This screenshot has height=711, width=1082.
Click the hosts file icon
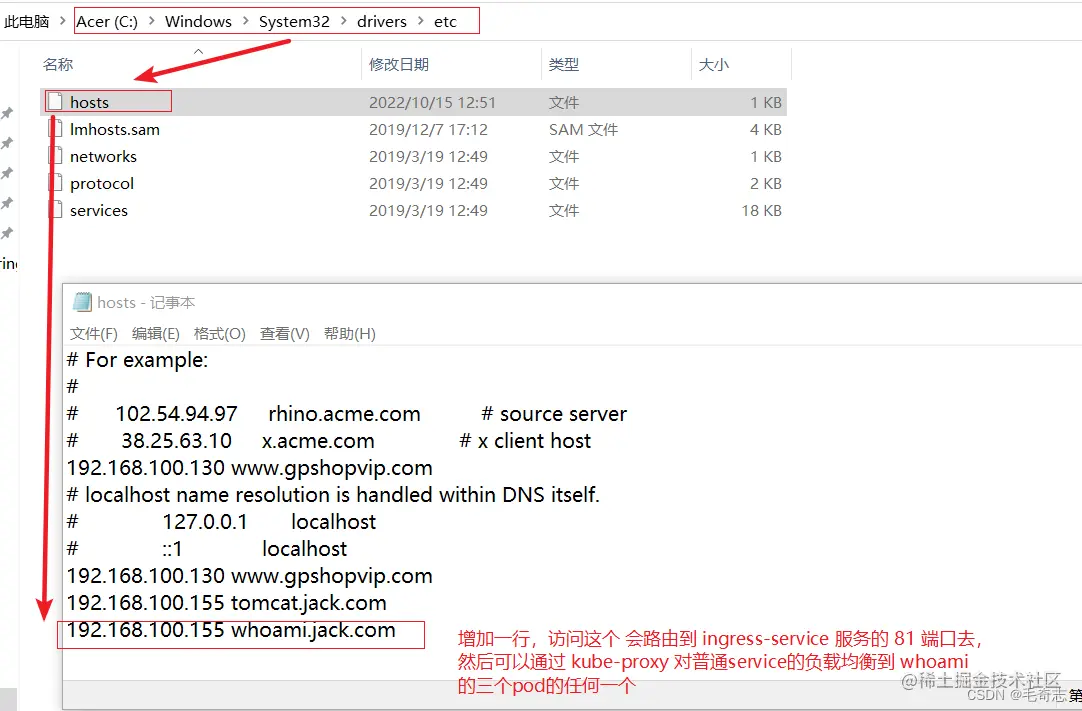[x=55, y=101]
